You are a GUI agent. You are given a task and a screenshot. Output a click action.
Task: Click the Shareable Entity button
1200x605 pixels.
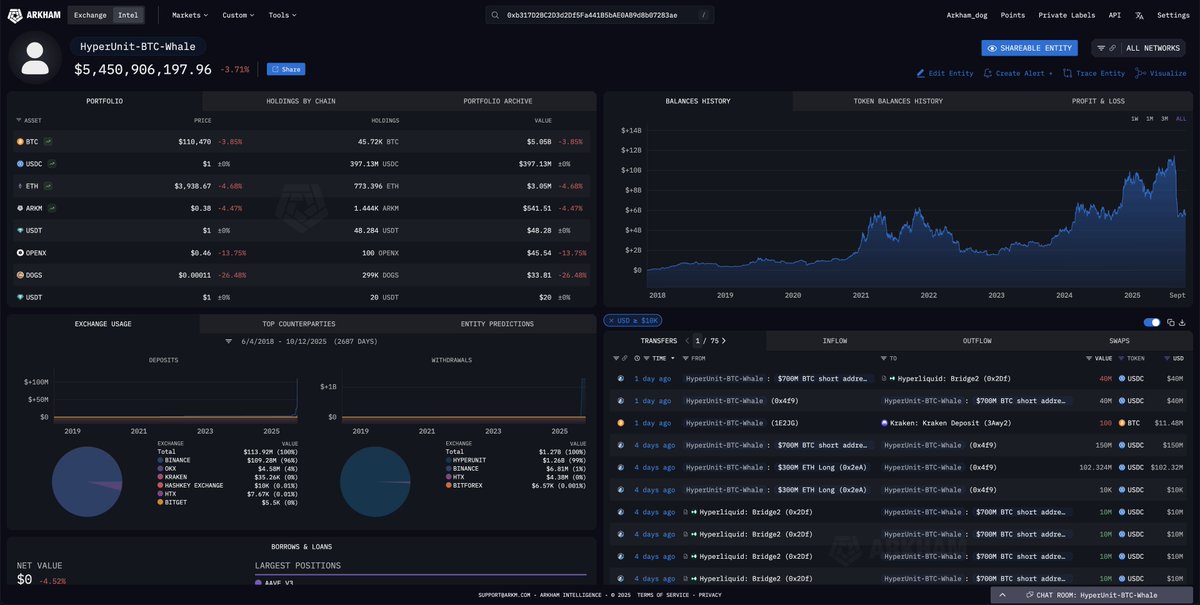click(1030, 48)
